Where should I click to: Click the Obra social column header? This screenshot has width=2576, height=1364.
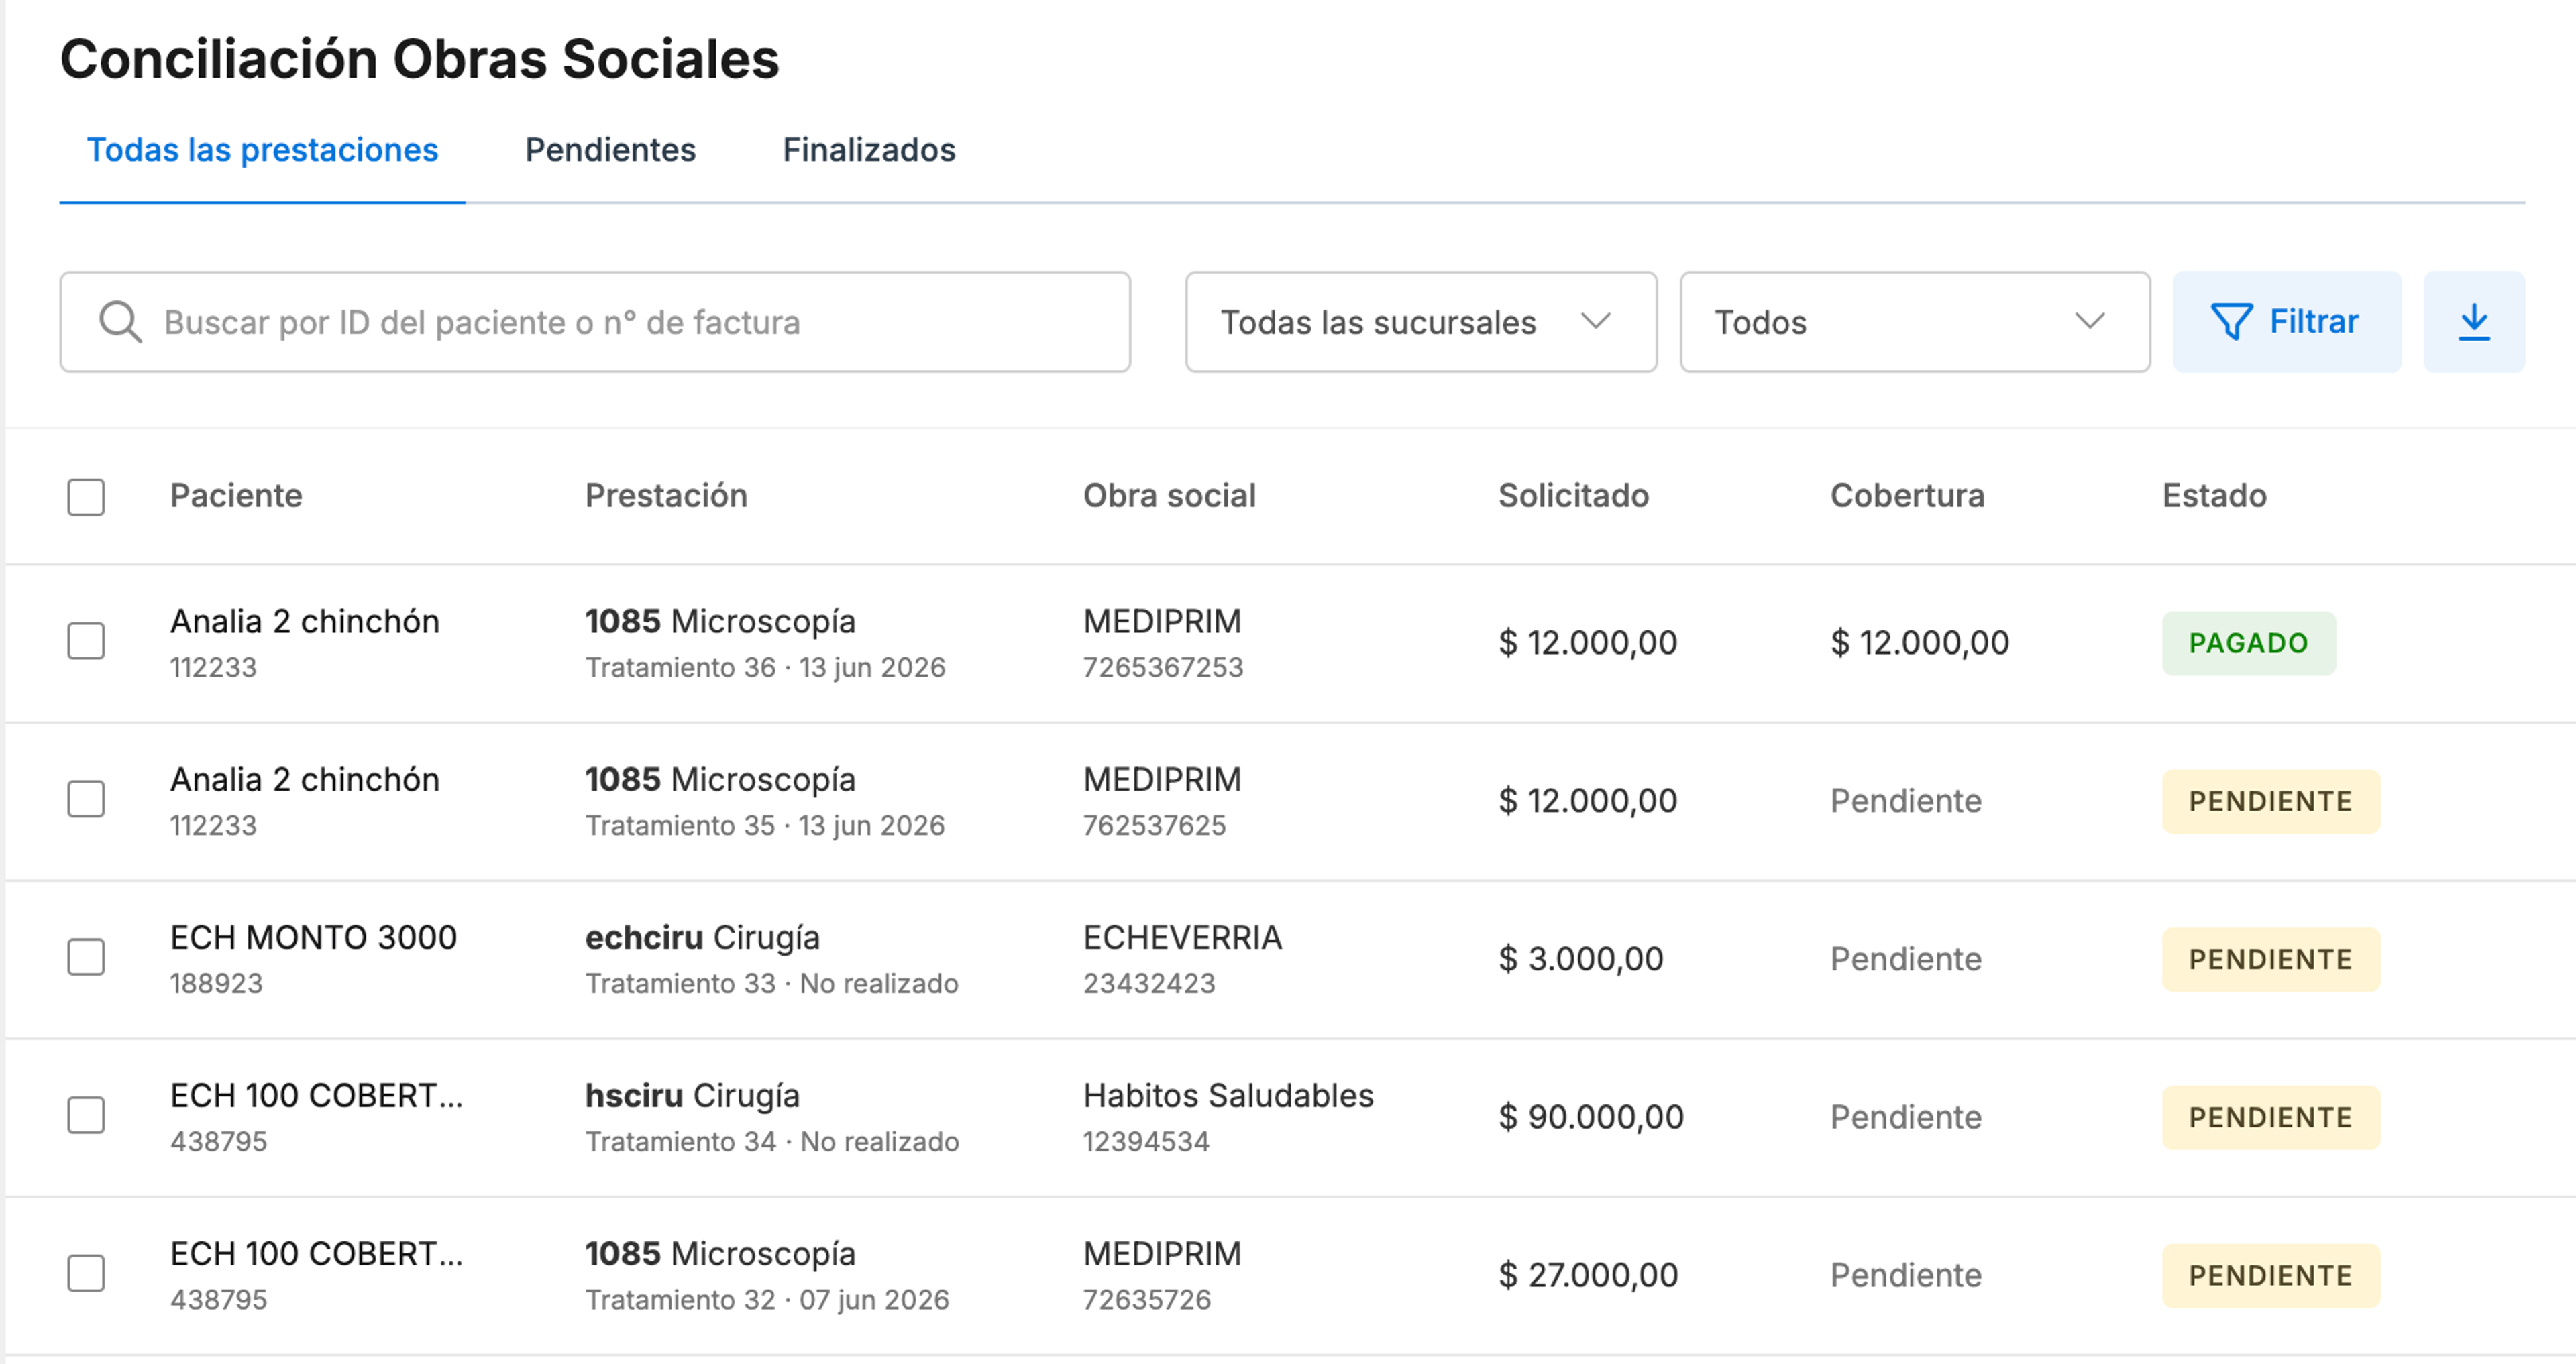1169,496
